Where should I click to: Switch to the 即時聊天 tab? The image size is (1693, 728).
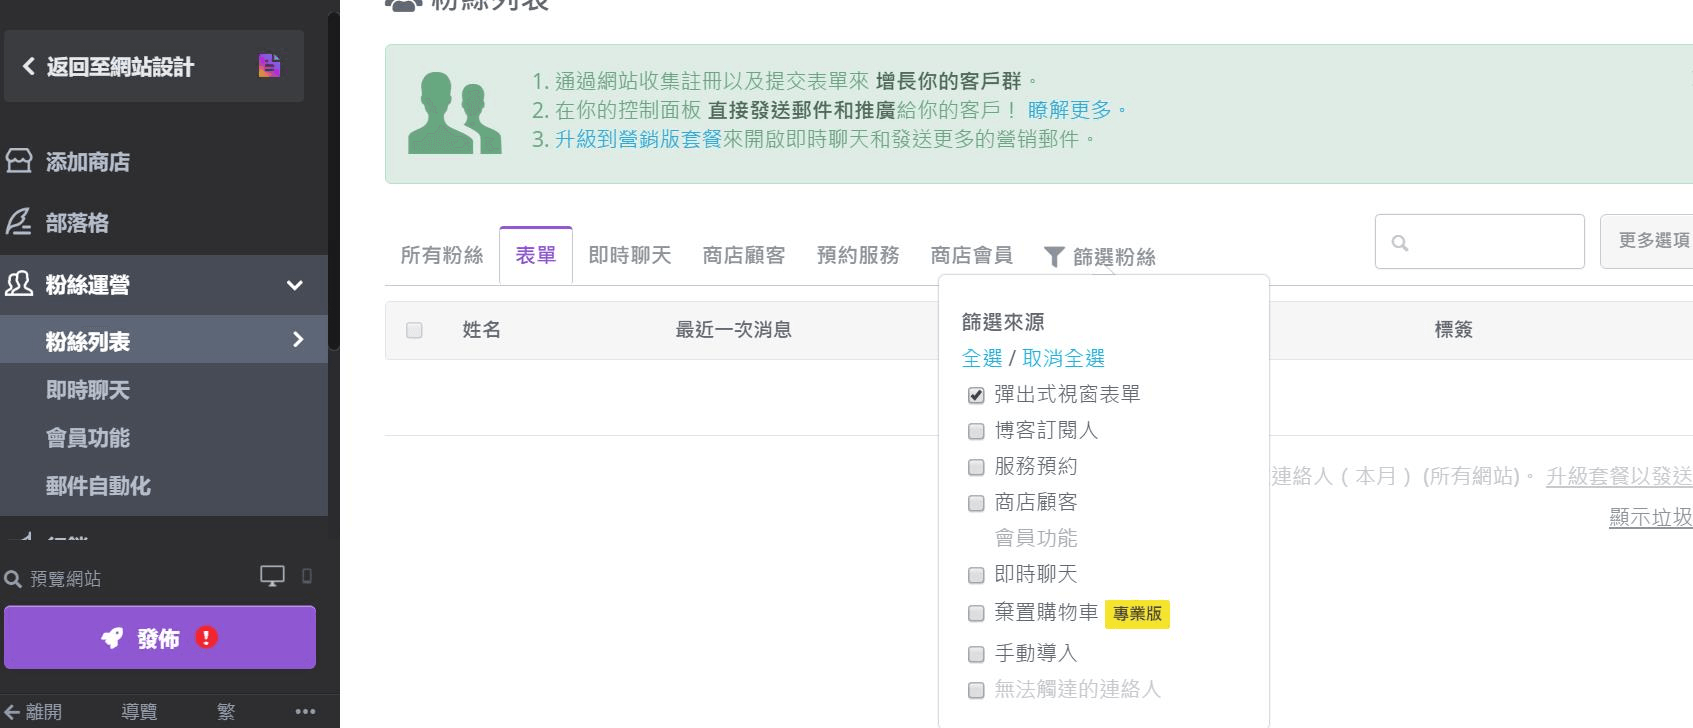tap(629, 256)
